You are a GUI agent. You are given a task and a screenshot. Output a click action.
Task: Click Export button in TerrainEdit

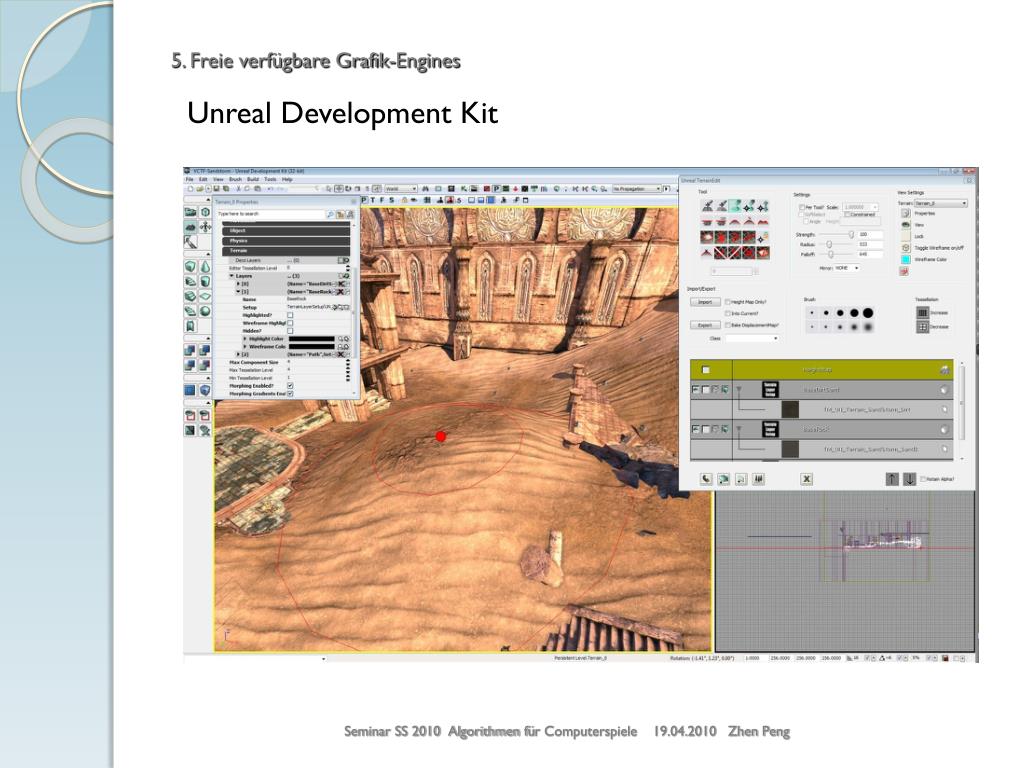click(x=705, y=325)
